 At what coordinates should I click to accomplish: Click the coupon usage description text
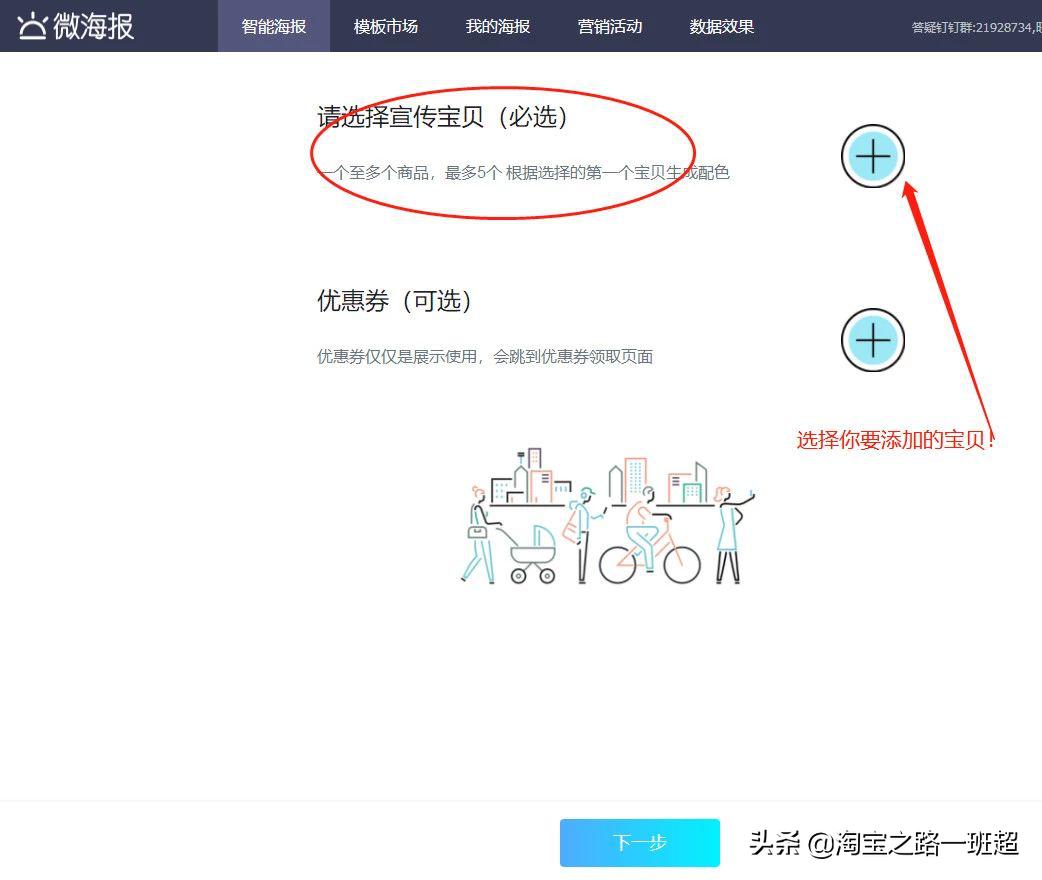[484, 356]
